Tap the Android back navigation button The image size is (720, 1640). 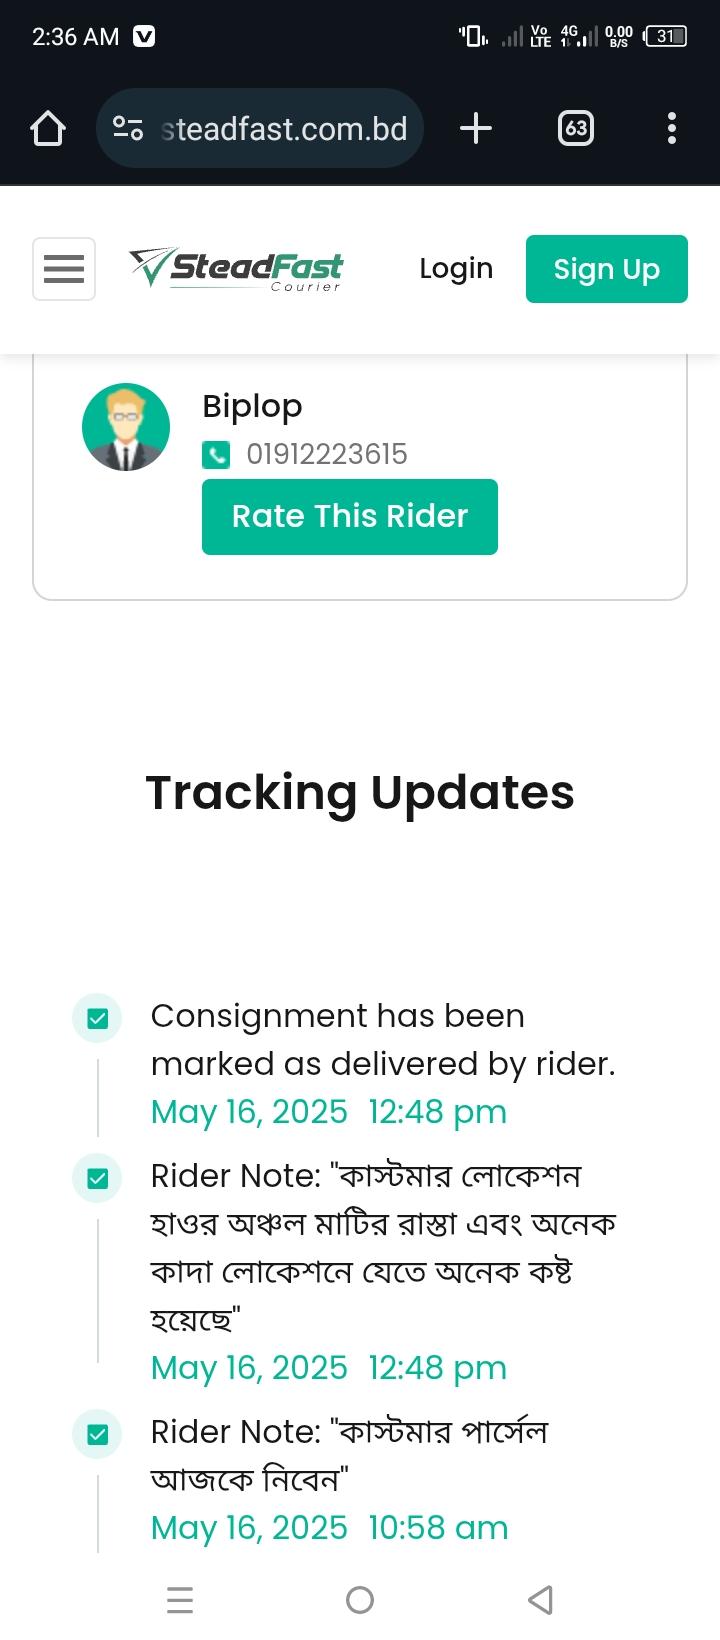(x=540, y=1600)
